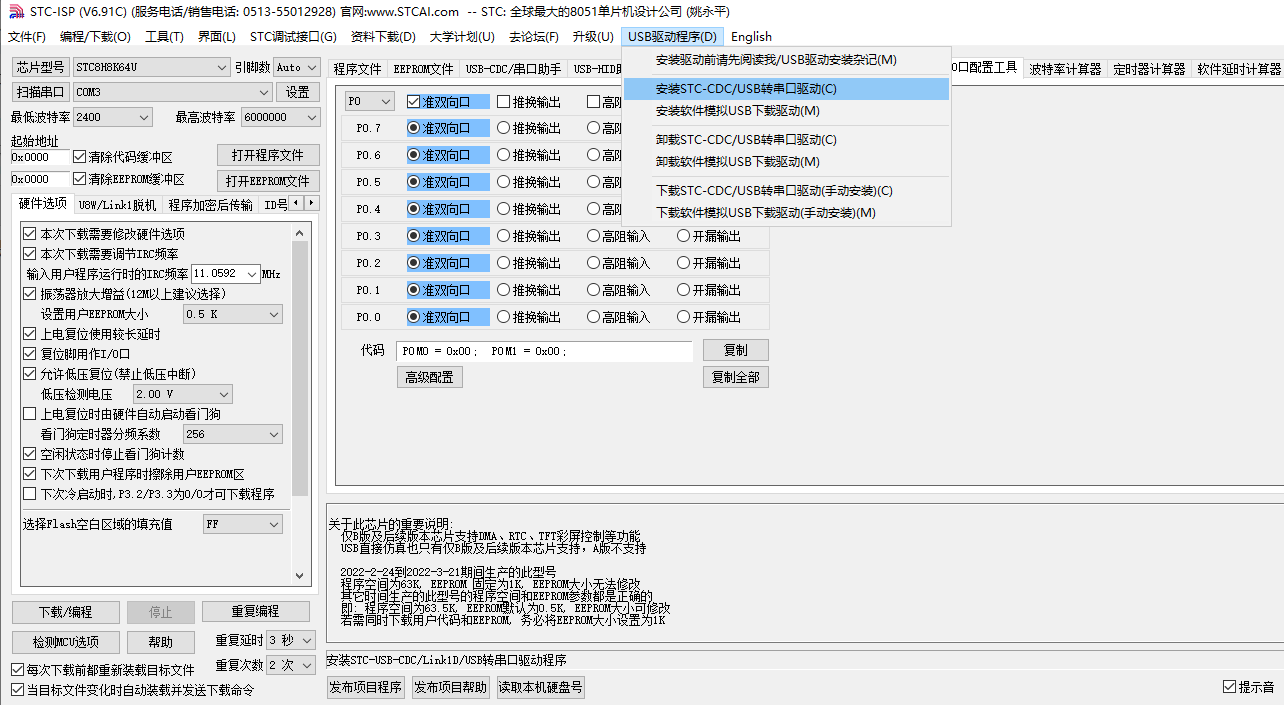Enable 上电复位时由硬件自动启动看门狗 option
Viewport: 1284px width, 705px height.
(29, 414)
